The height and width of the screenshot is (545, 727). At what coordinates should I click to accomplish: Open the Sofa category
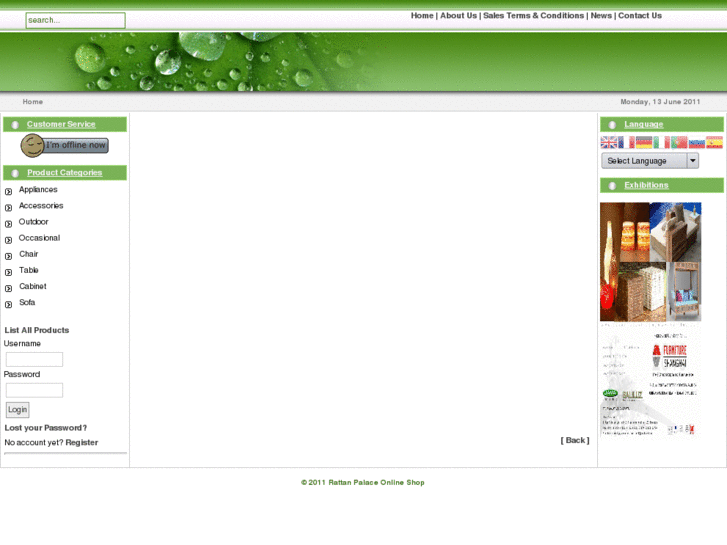click(x=27, y=302)
